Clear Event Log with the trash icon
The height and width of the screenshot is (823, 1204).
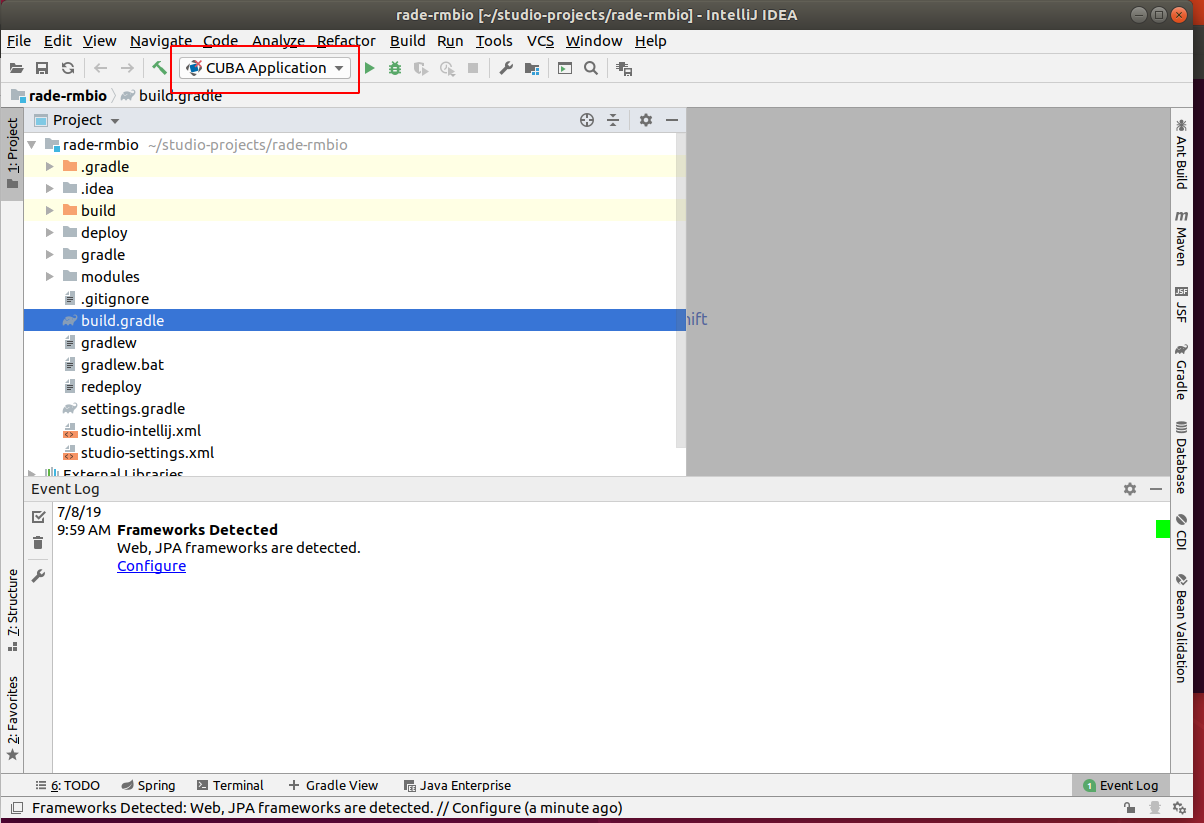pyautogui.click(x=38, y=543)
